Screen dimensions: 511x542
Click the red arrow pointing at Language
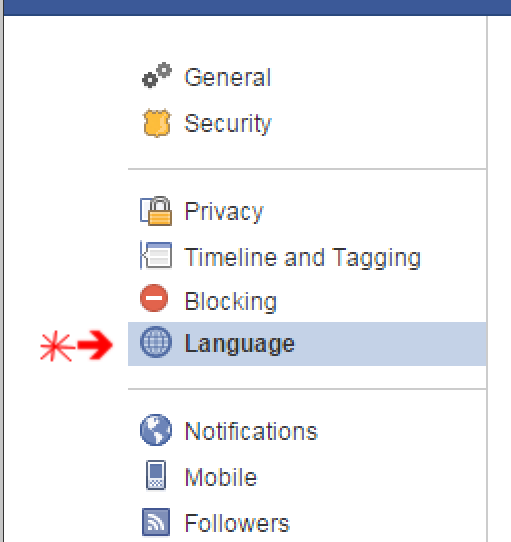tap(95, 345)
